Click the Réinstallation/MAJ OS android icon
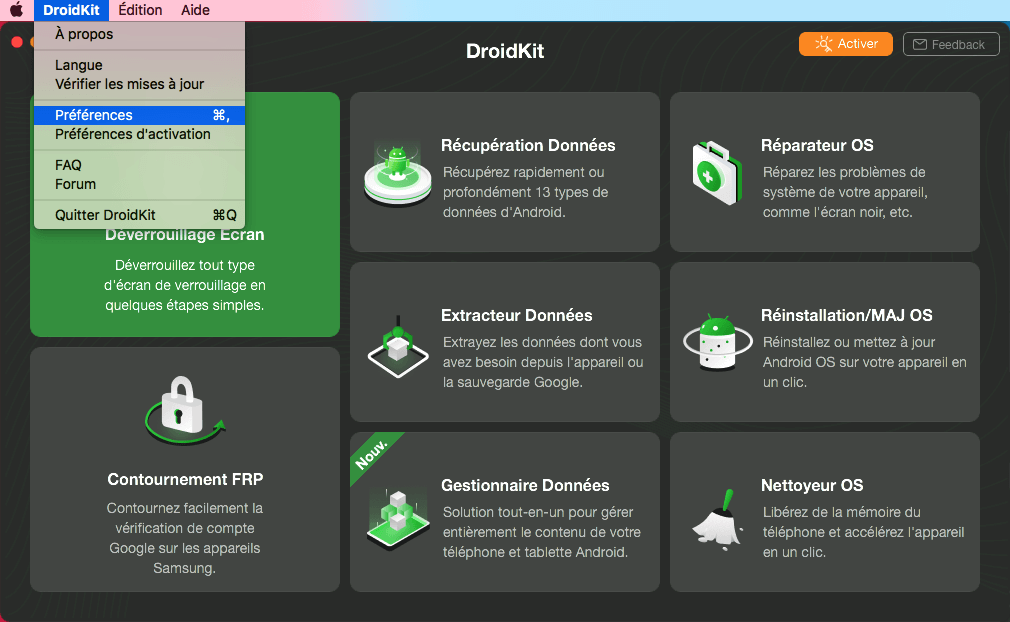 (718, 343)
